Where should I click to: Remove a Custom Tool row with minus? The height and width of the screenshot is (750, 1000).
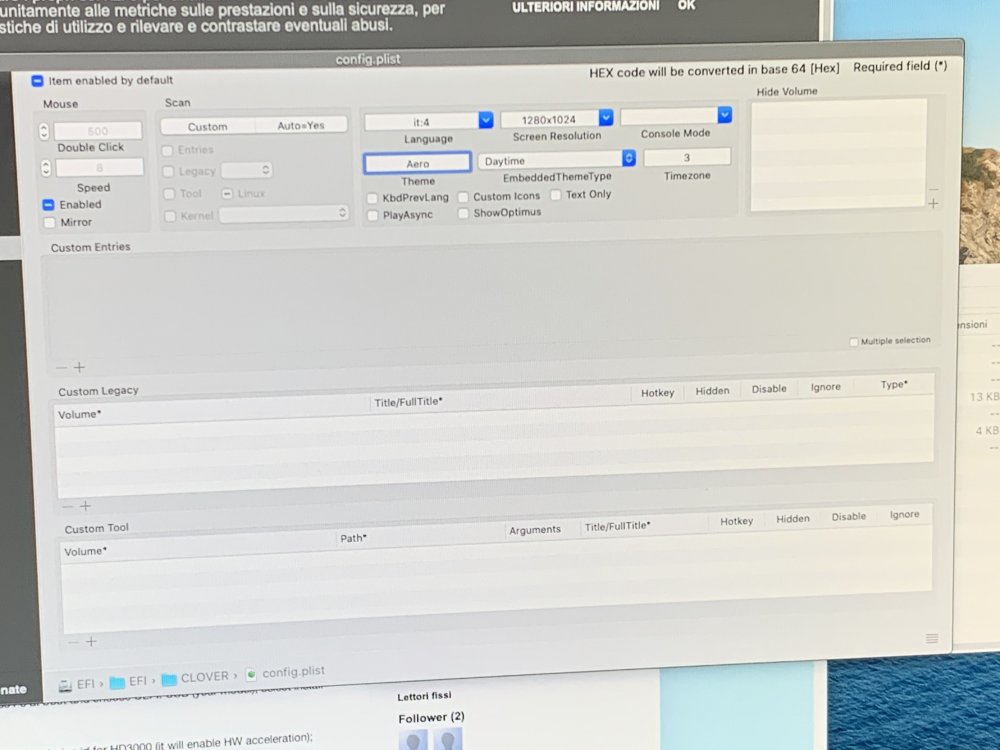pyautogui.click(x=73, y=642)
